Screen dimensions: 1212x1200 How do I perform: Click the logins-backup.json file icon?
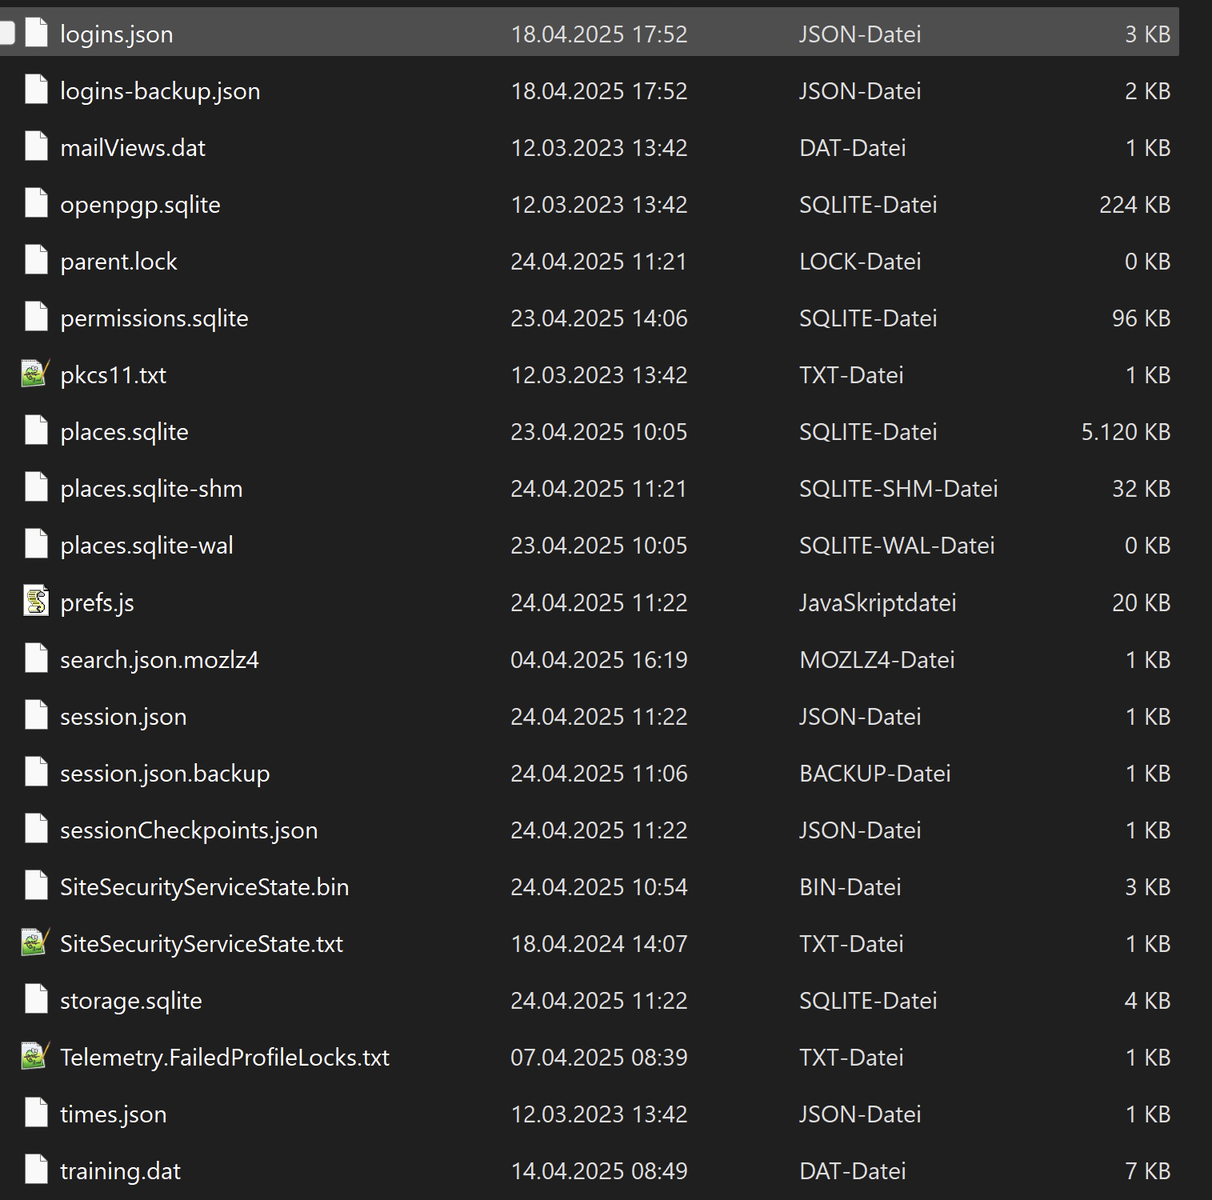tap(36, 90)
